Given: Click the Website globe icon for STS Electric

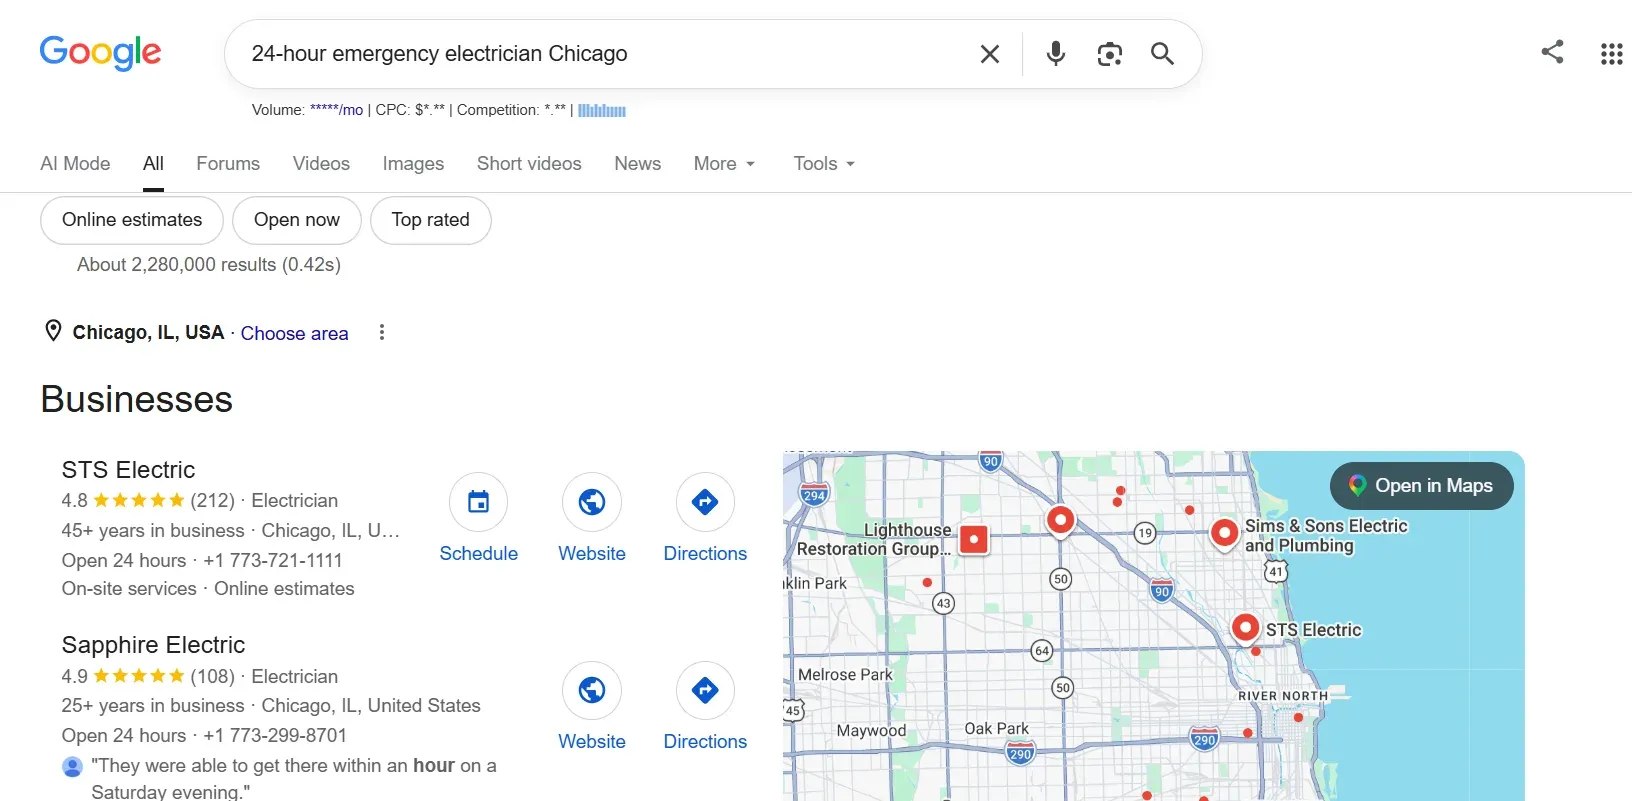Looking at the screenshot, I should (x=592, y=502).
